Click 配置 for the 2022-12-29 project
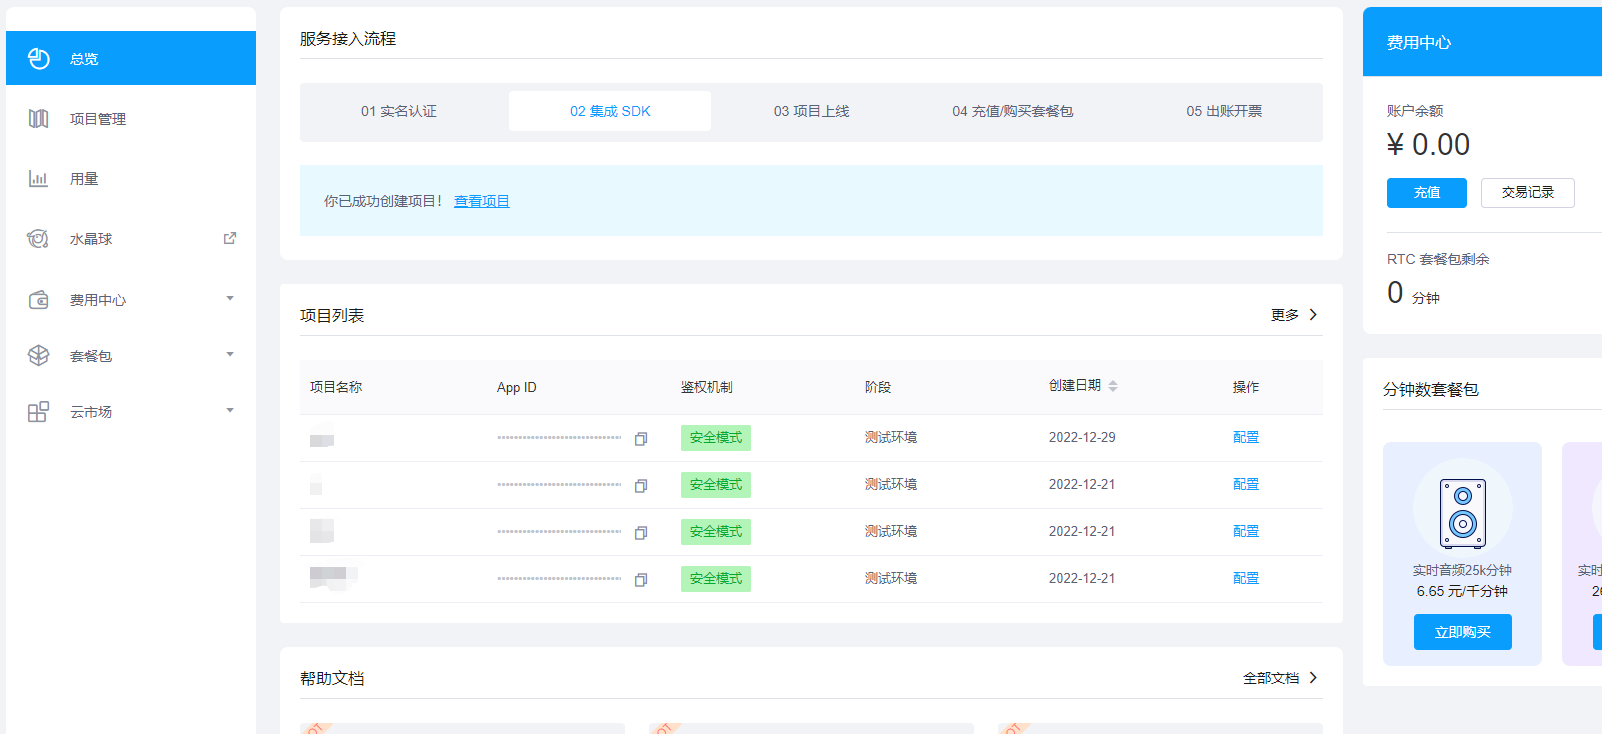 tap(1246, 437)
